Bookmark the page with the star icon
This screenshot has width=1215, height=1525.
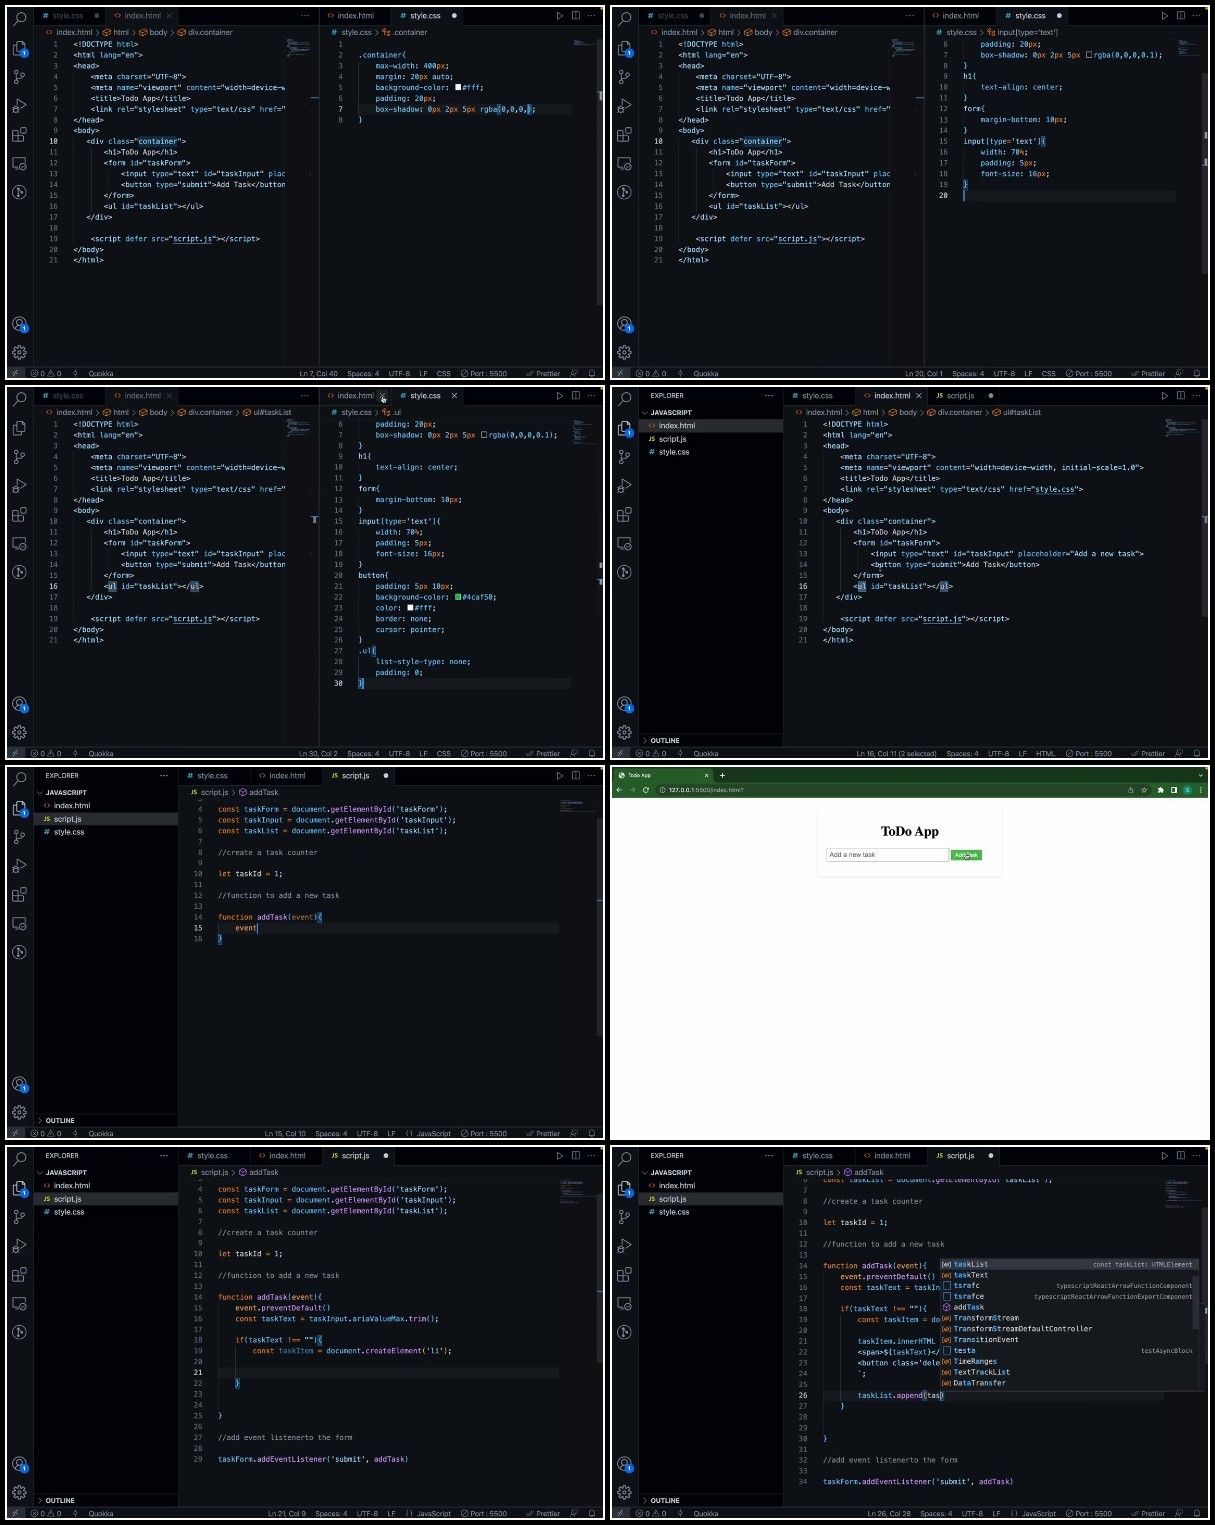tap(1144, 790)
